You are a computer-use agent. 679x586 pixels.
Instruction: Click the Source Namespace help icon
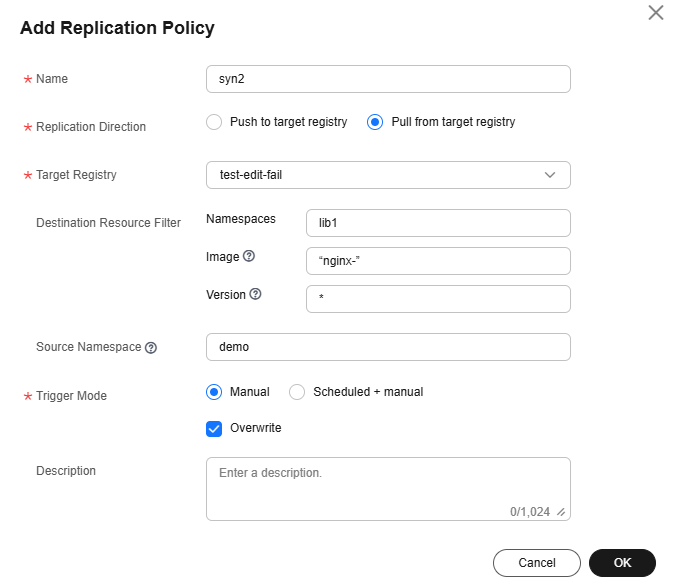coord(151,348)
